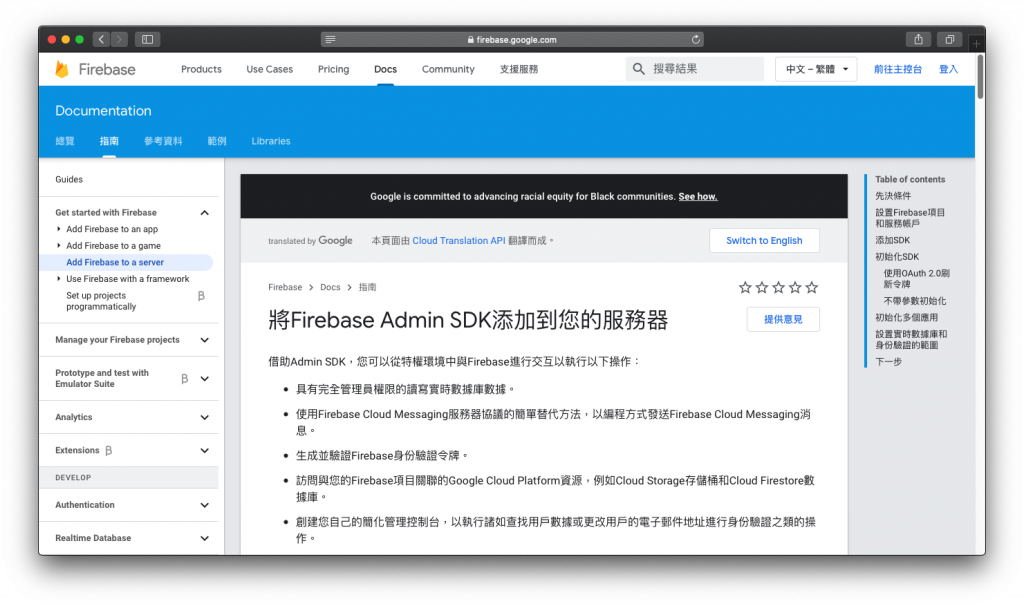Open Use Cases menu
Image resolution: width=1024 pixels, height=606 pixels.
[270, 69]
